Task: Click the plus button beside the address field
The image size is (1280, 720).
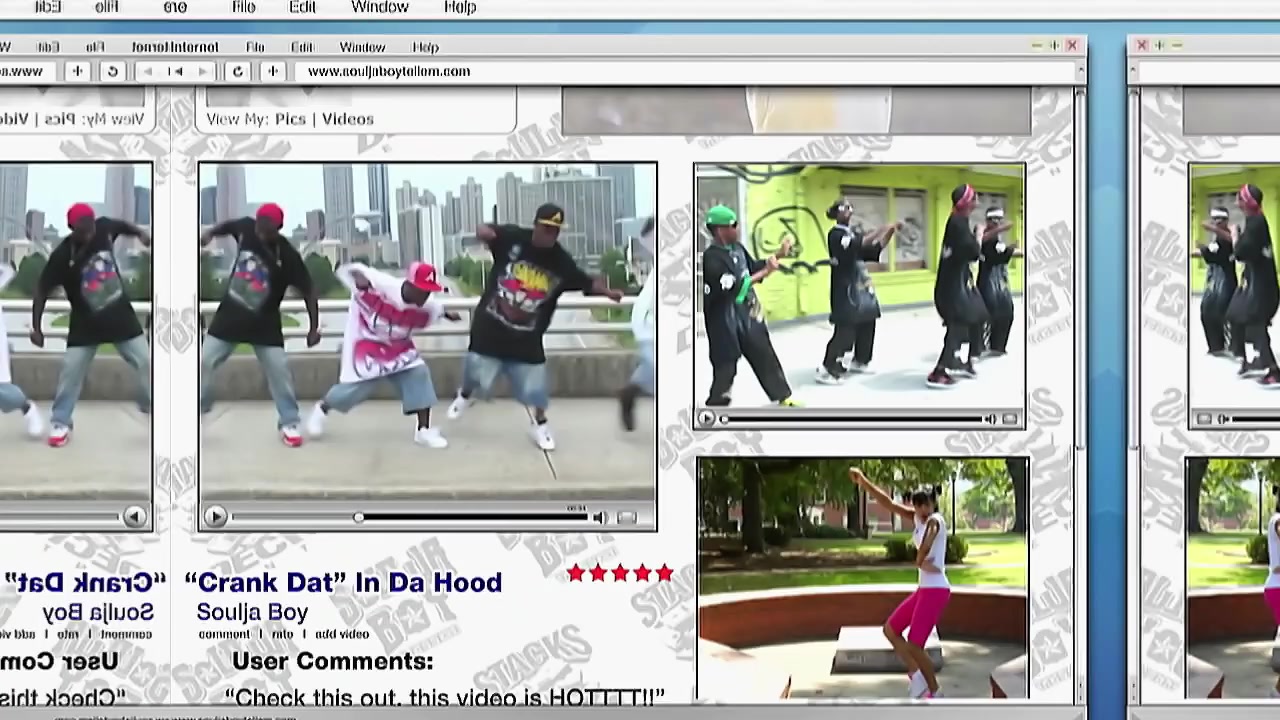Action: tap(272, 71)
